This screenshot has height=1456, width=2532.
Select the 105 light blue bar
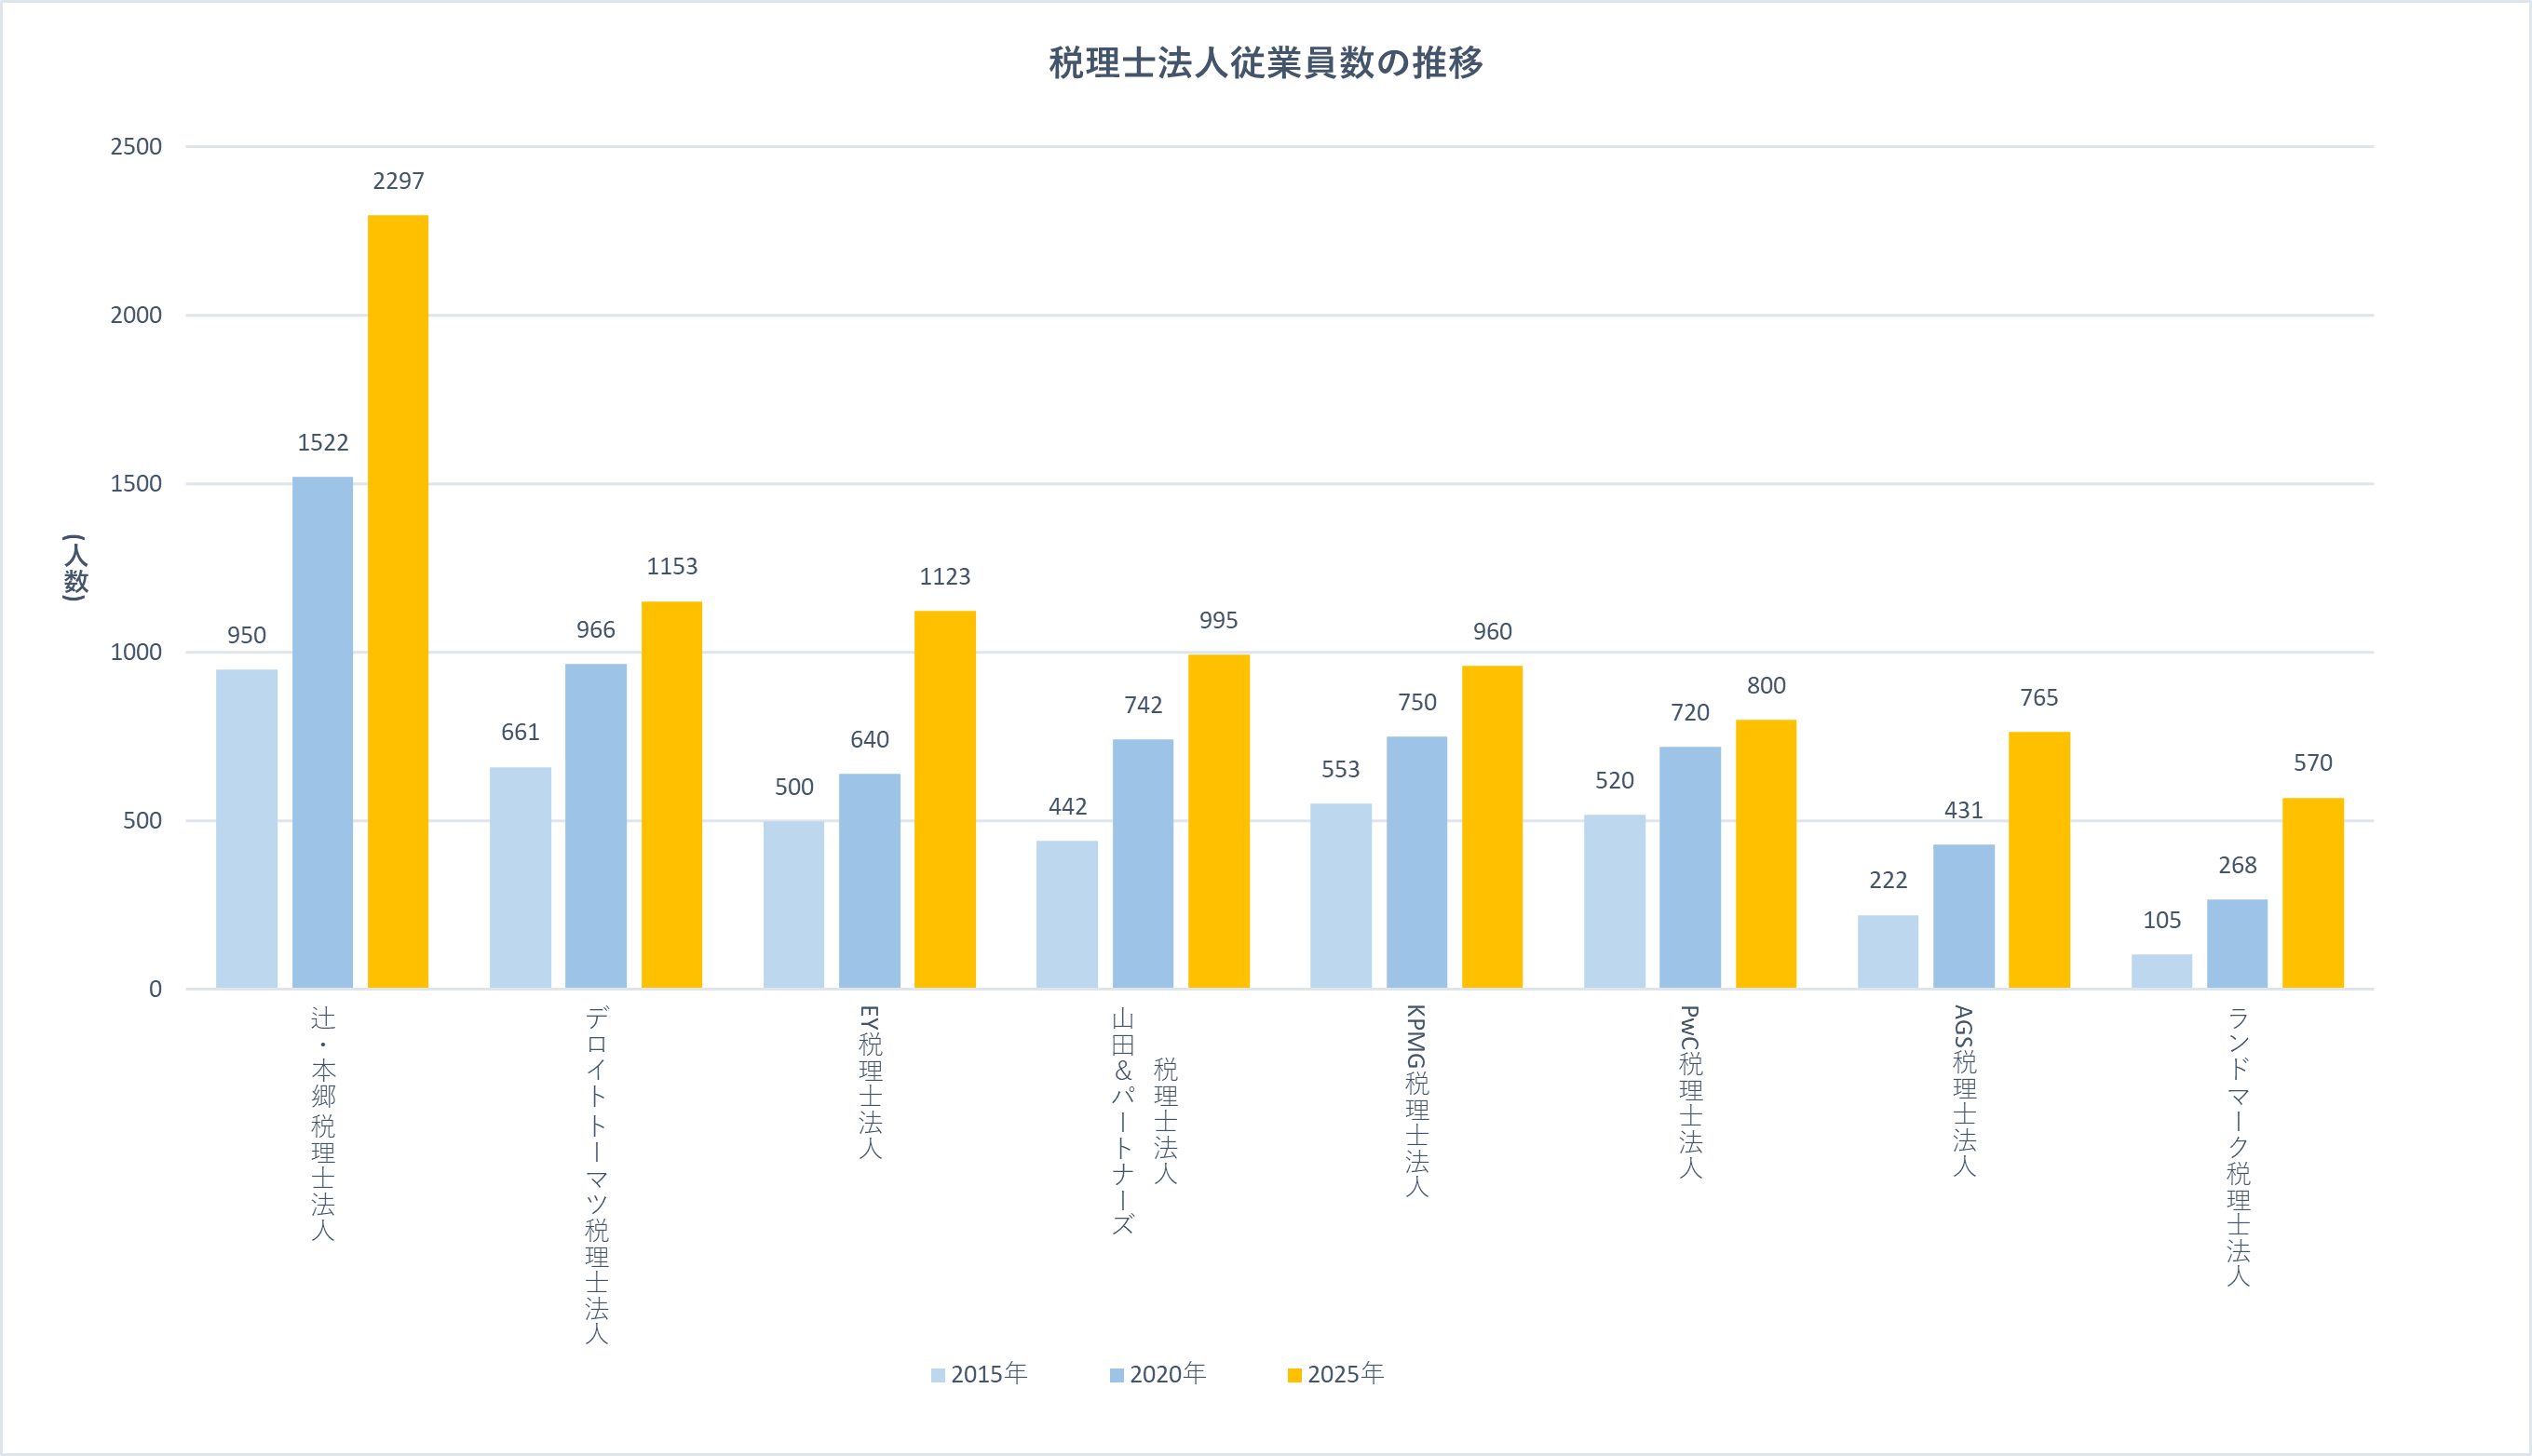(2161, 971)
